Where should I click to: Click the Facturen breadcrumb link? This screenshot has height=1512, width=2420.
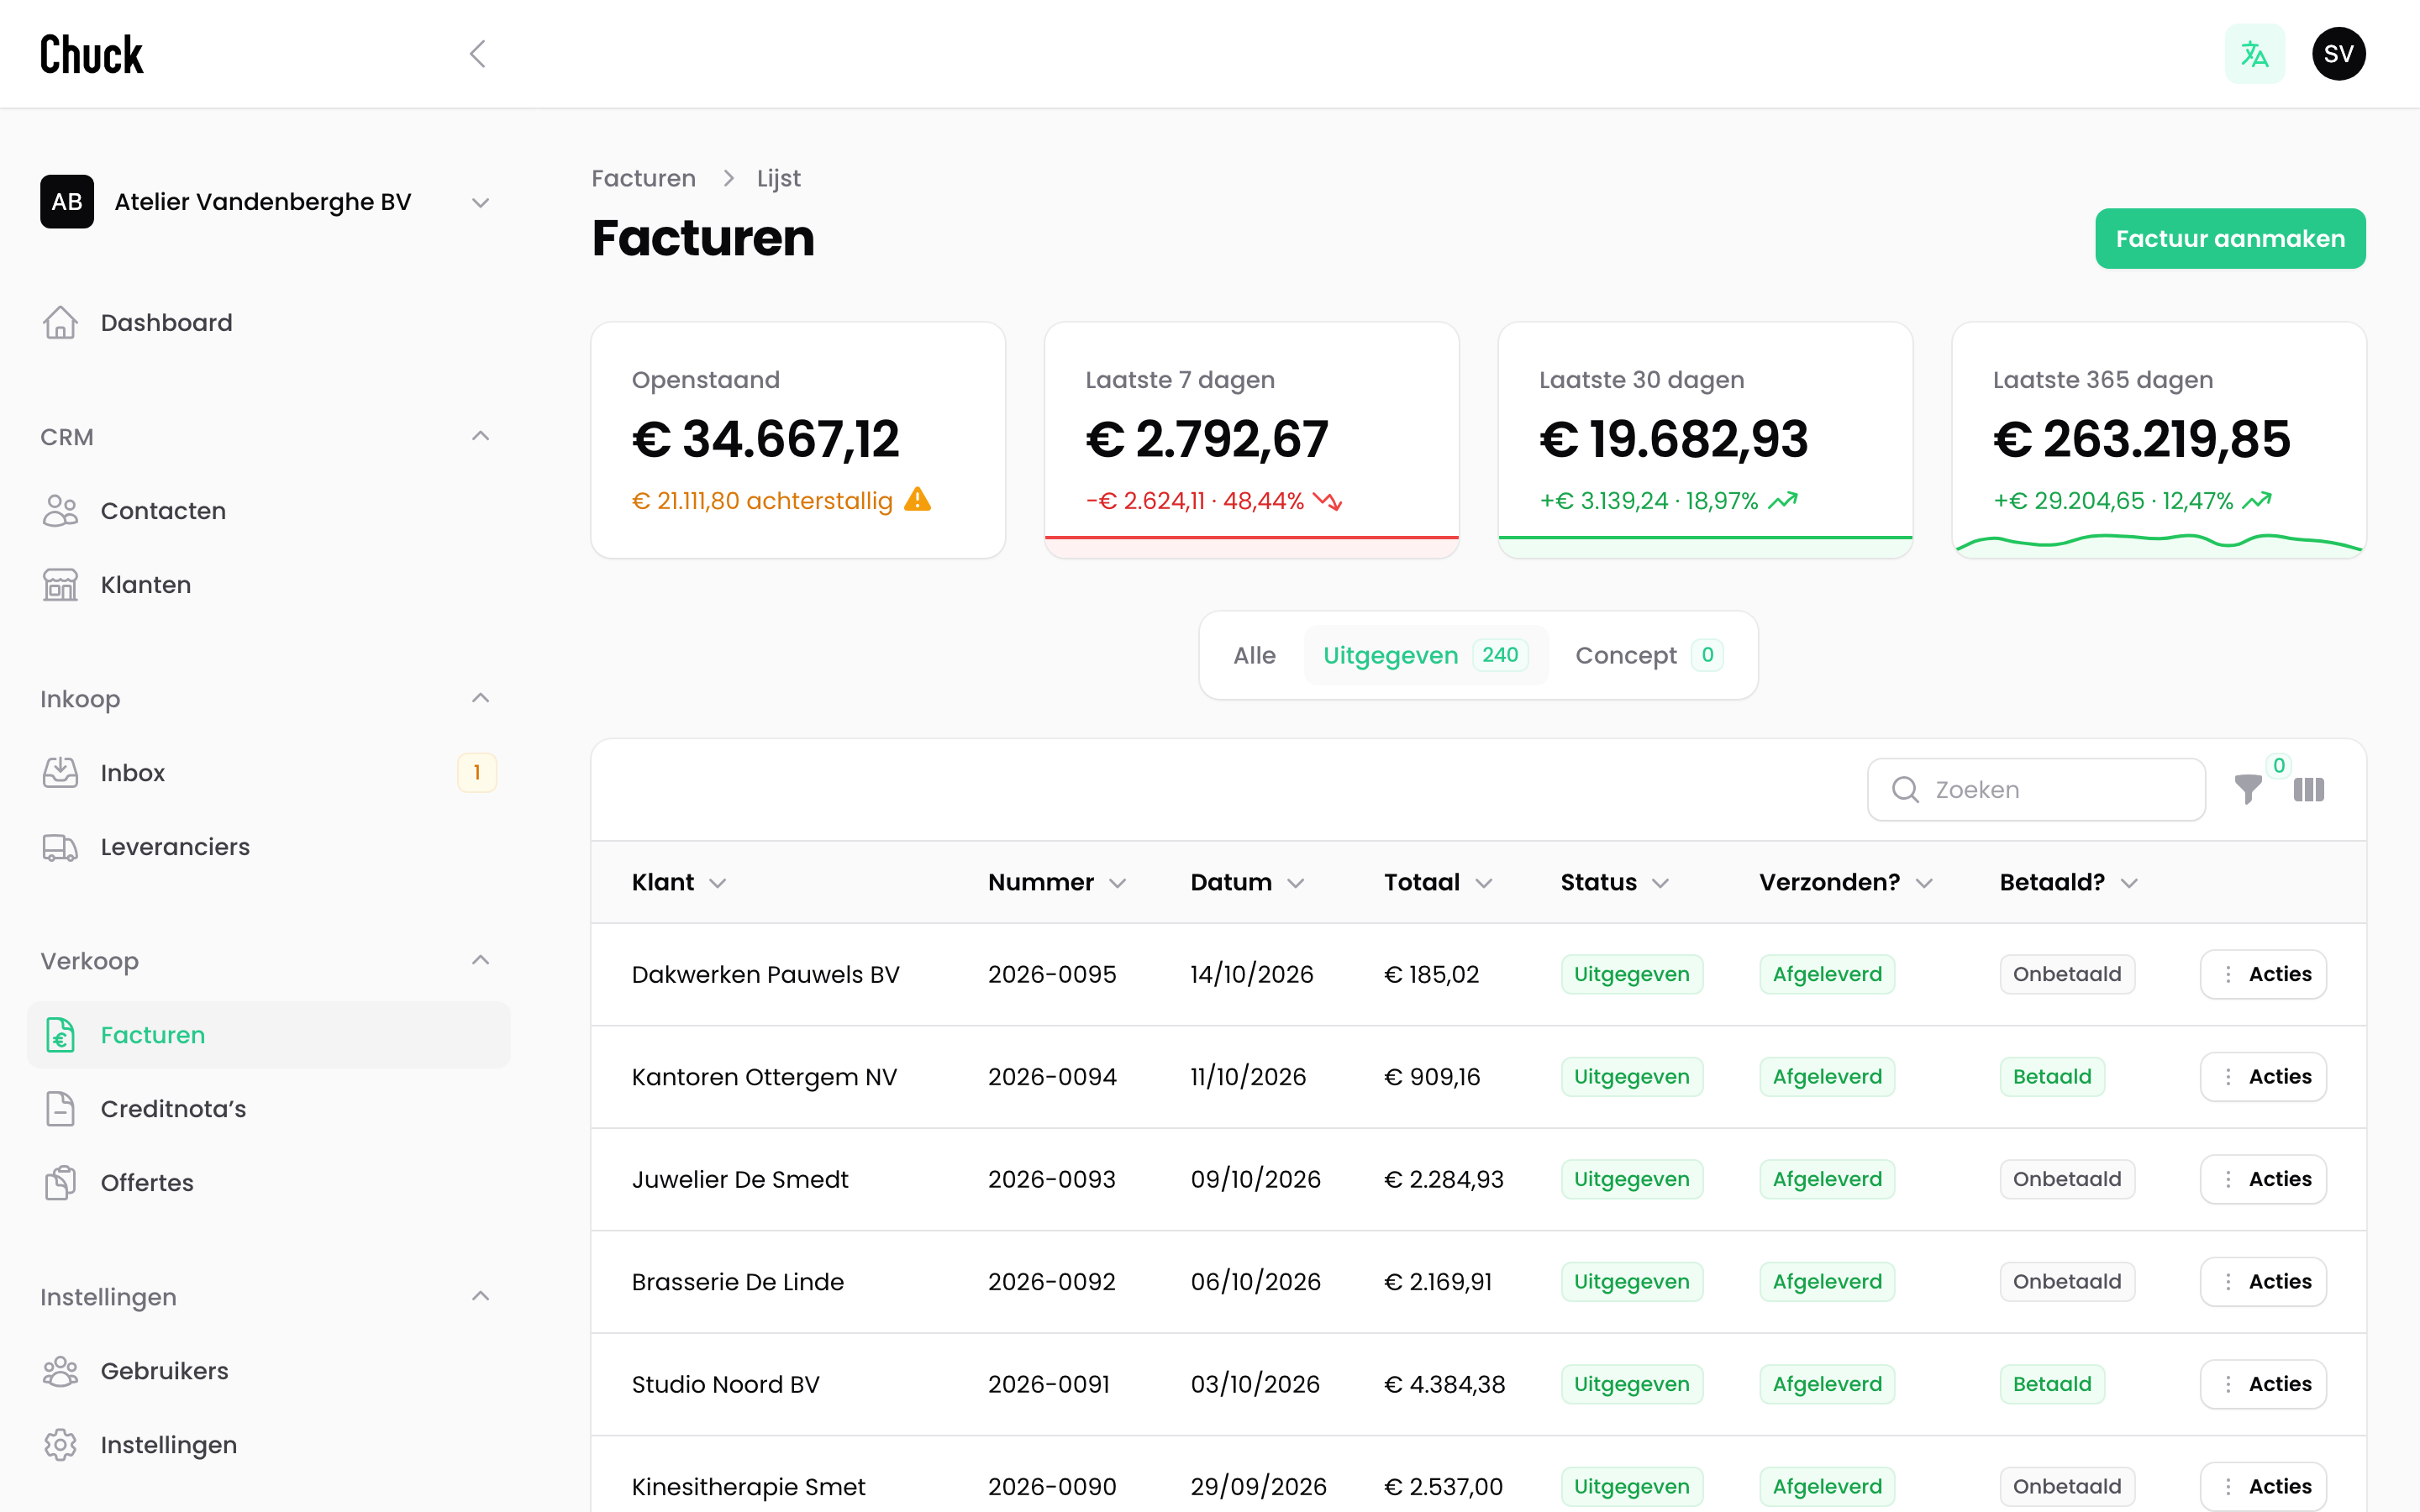click(643, 178)
